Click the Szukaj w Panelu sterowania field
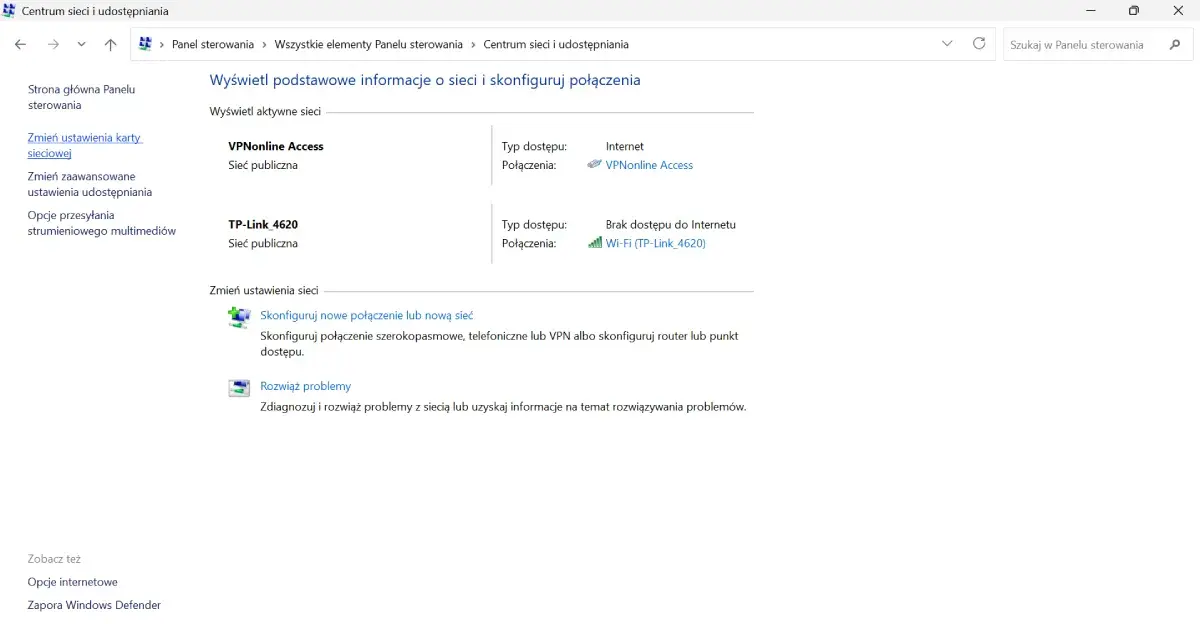The image size is (1200, 624). [x=1086, y=45]
